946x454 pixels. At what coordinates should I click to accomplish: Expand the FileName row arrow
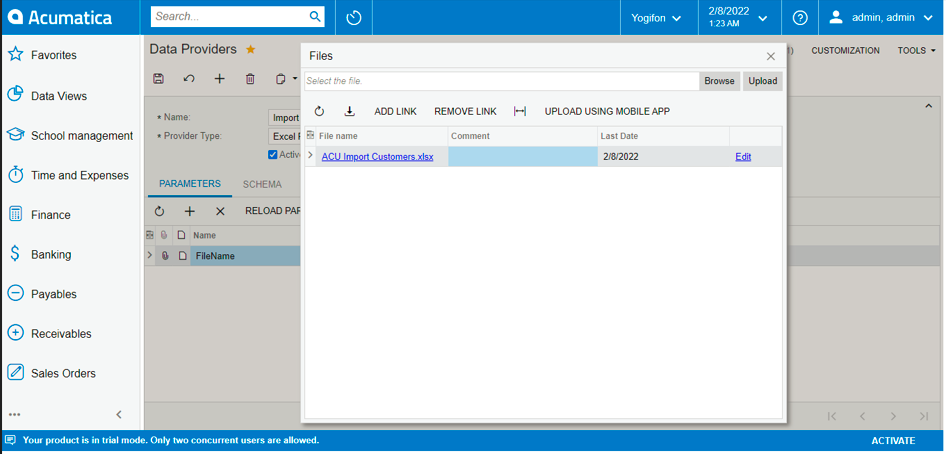pyautogui.click(x=150, y=256)
